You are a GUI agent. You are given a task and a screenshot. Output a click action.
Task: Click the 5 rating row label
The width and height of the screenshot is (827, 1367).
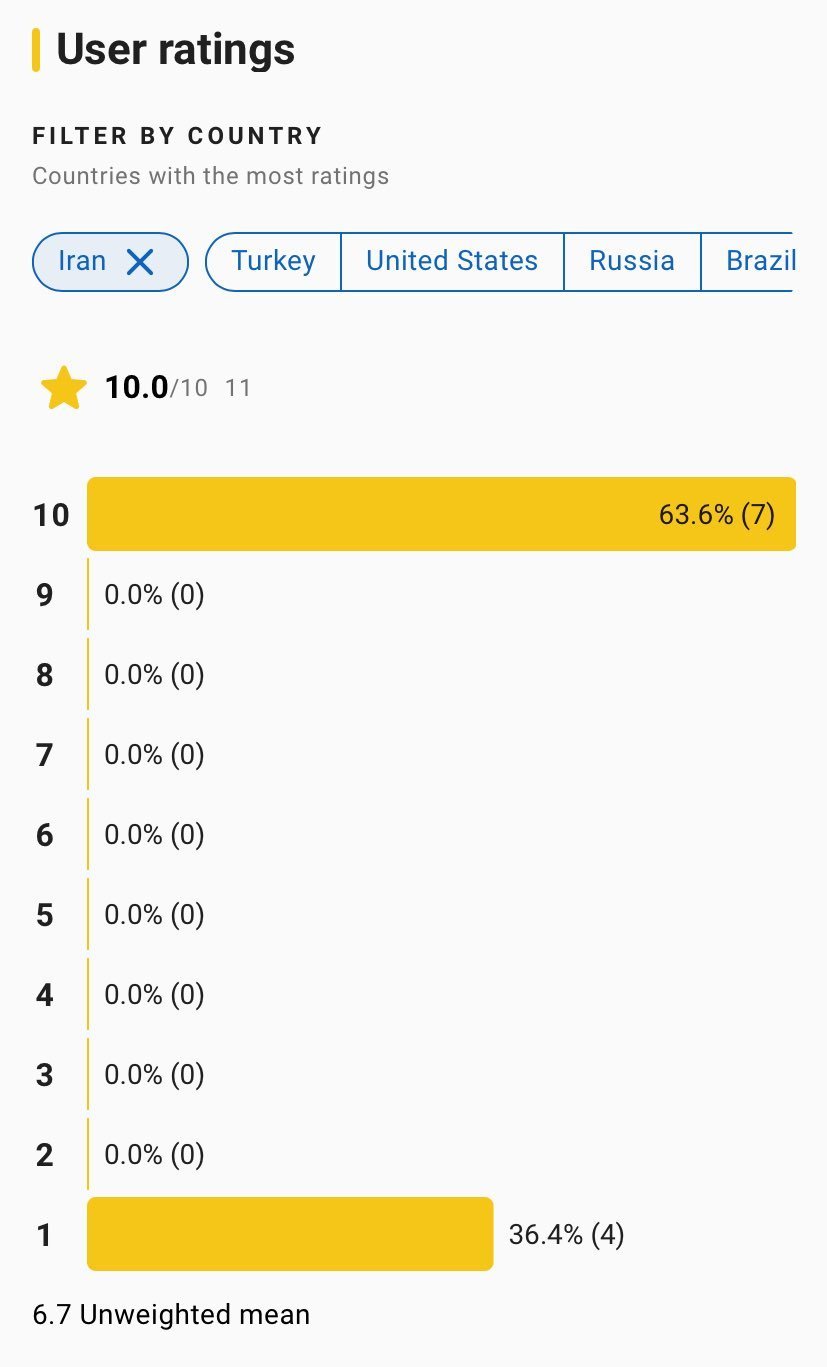(x=45, y=915)
